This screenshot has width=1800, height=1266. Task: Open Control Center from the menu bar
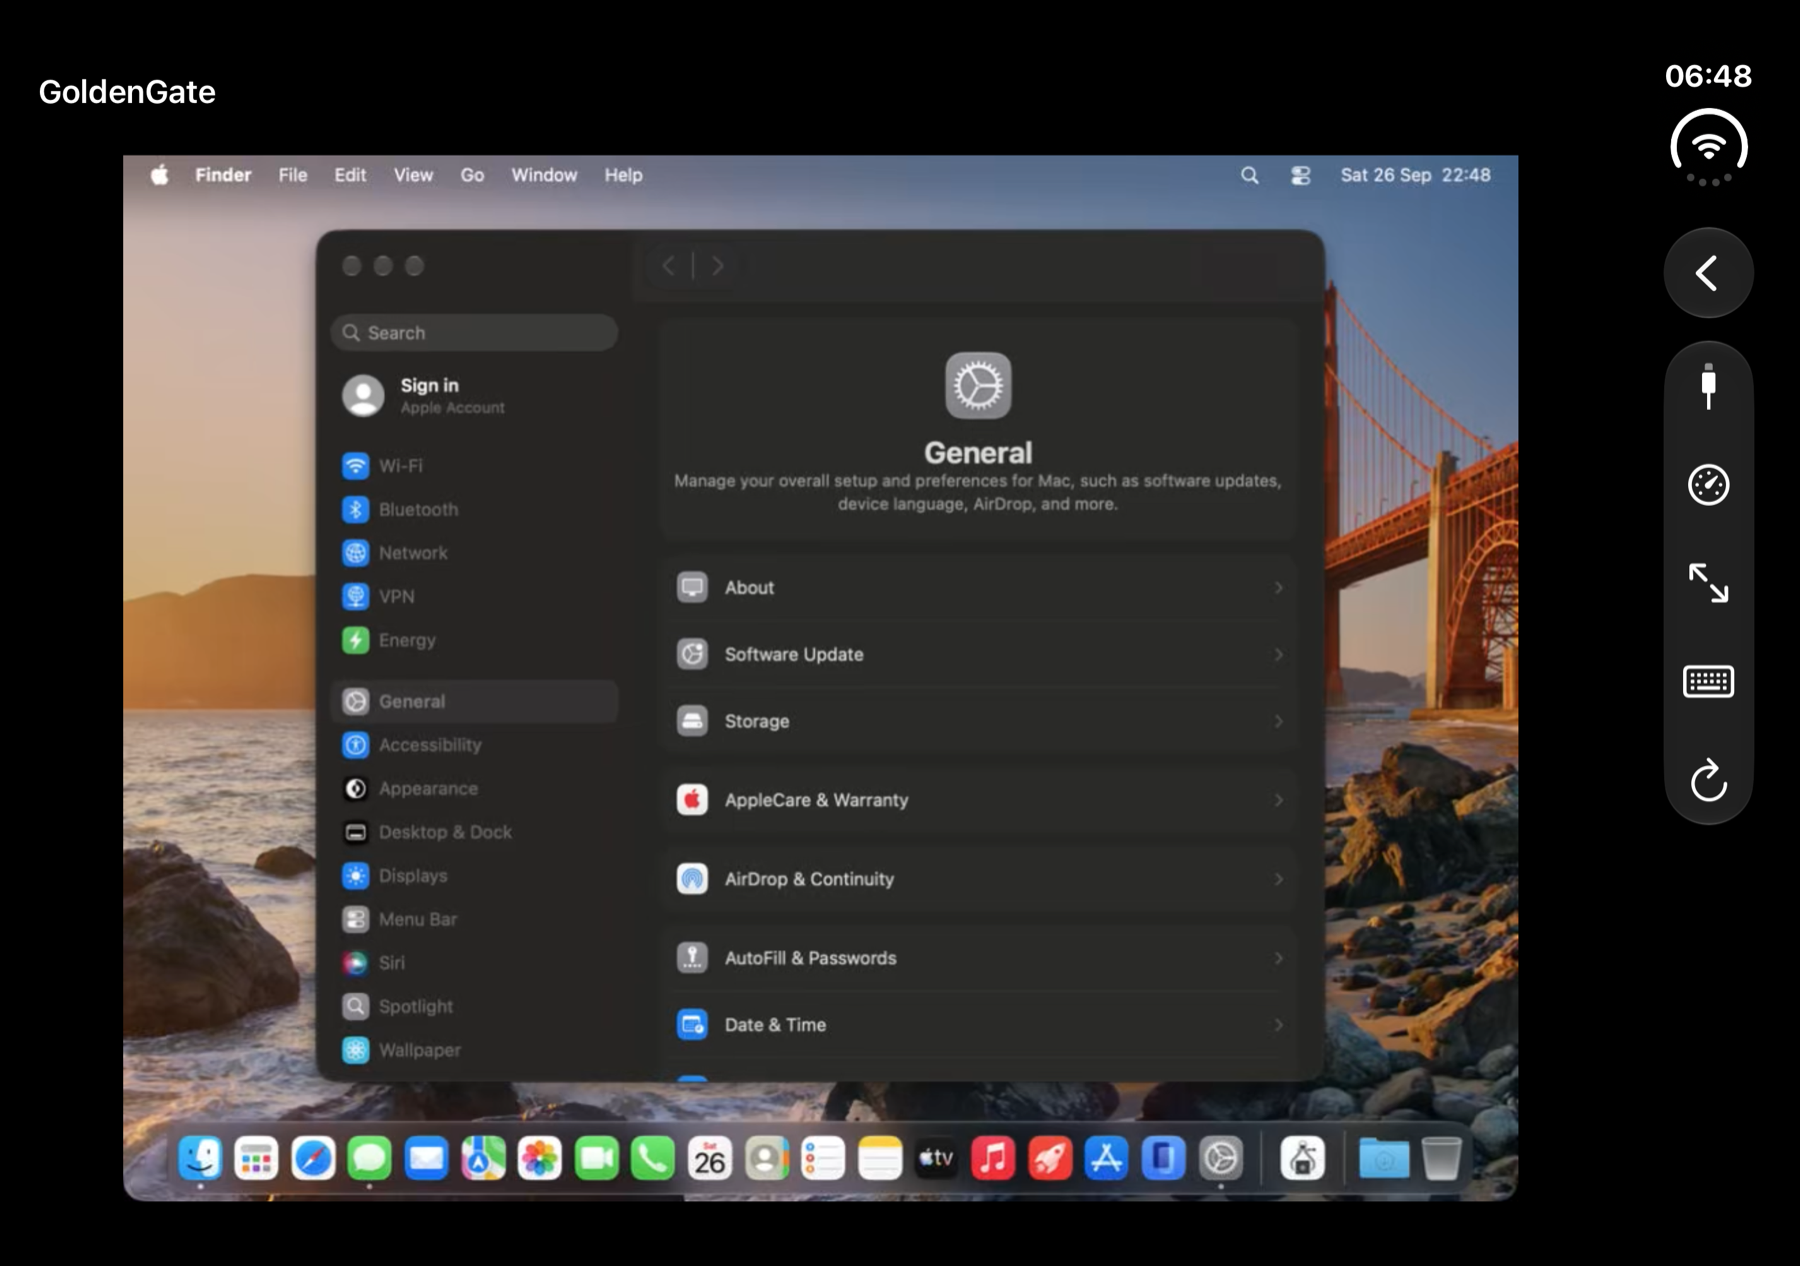point(1300,175)
